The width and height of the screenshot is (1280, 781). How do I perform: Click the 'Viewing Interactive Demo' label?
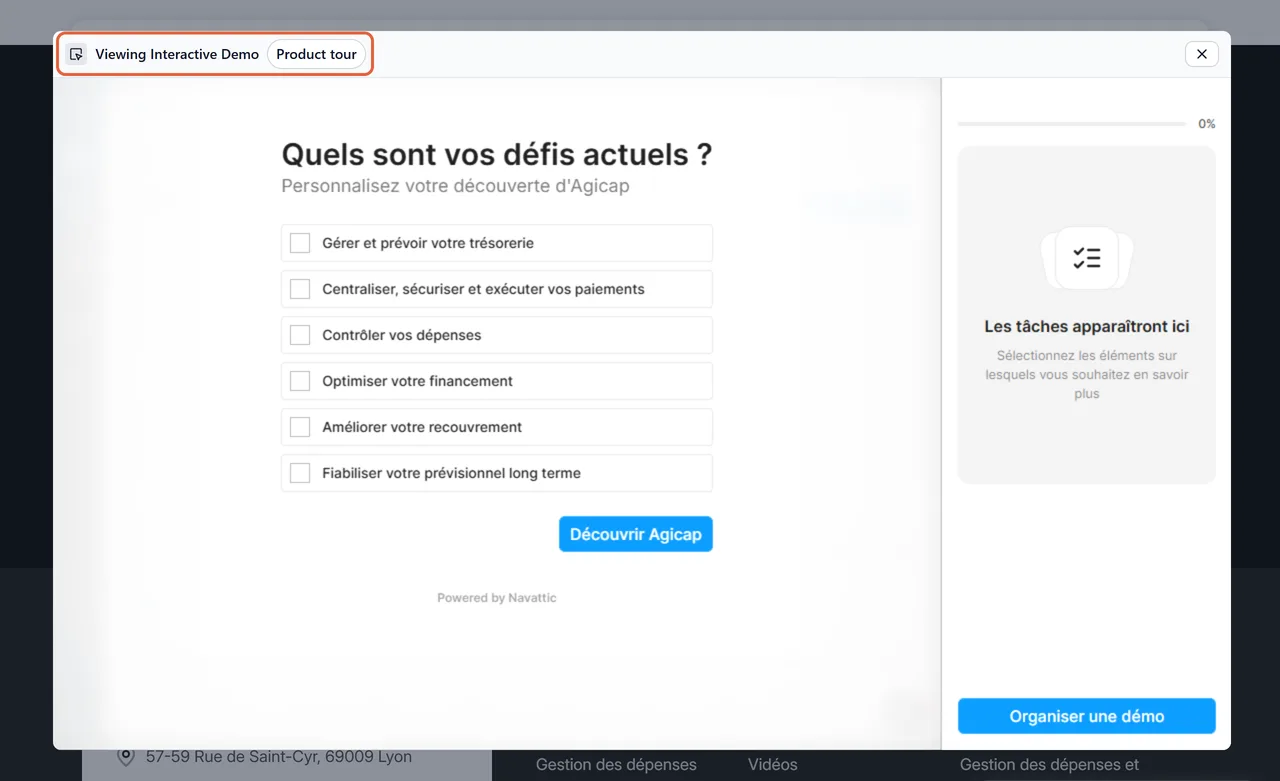(177, 54)
